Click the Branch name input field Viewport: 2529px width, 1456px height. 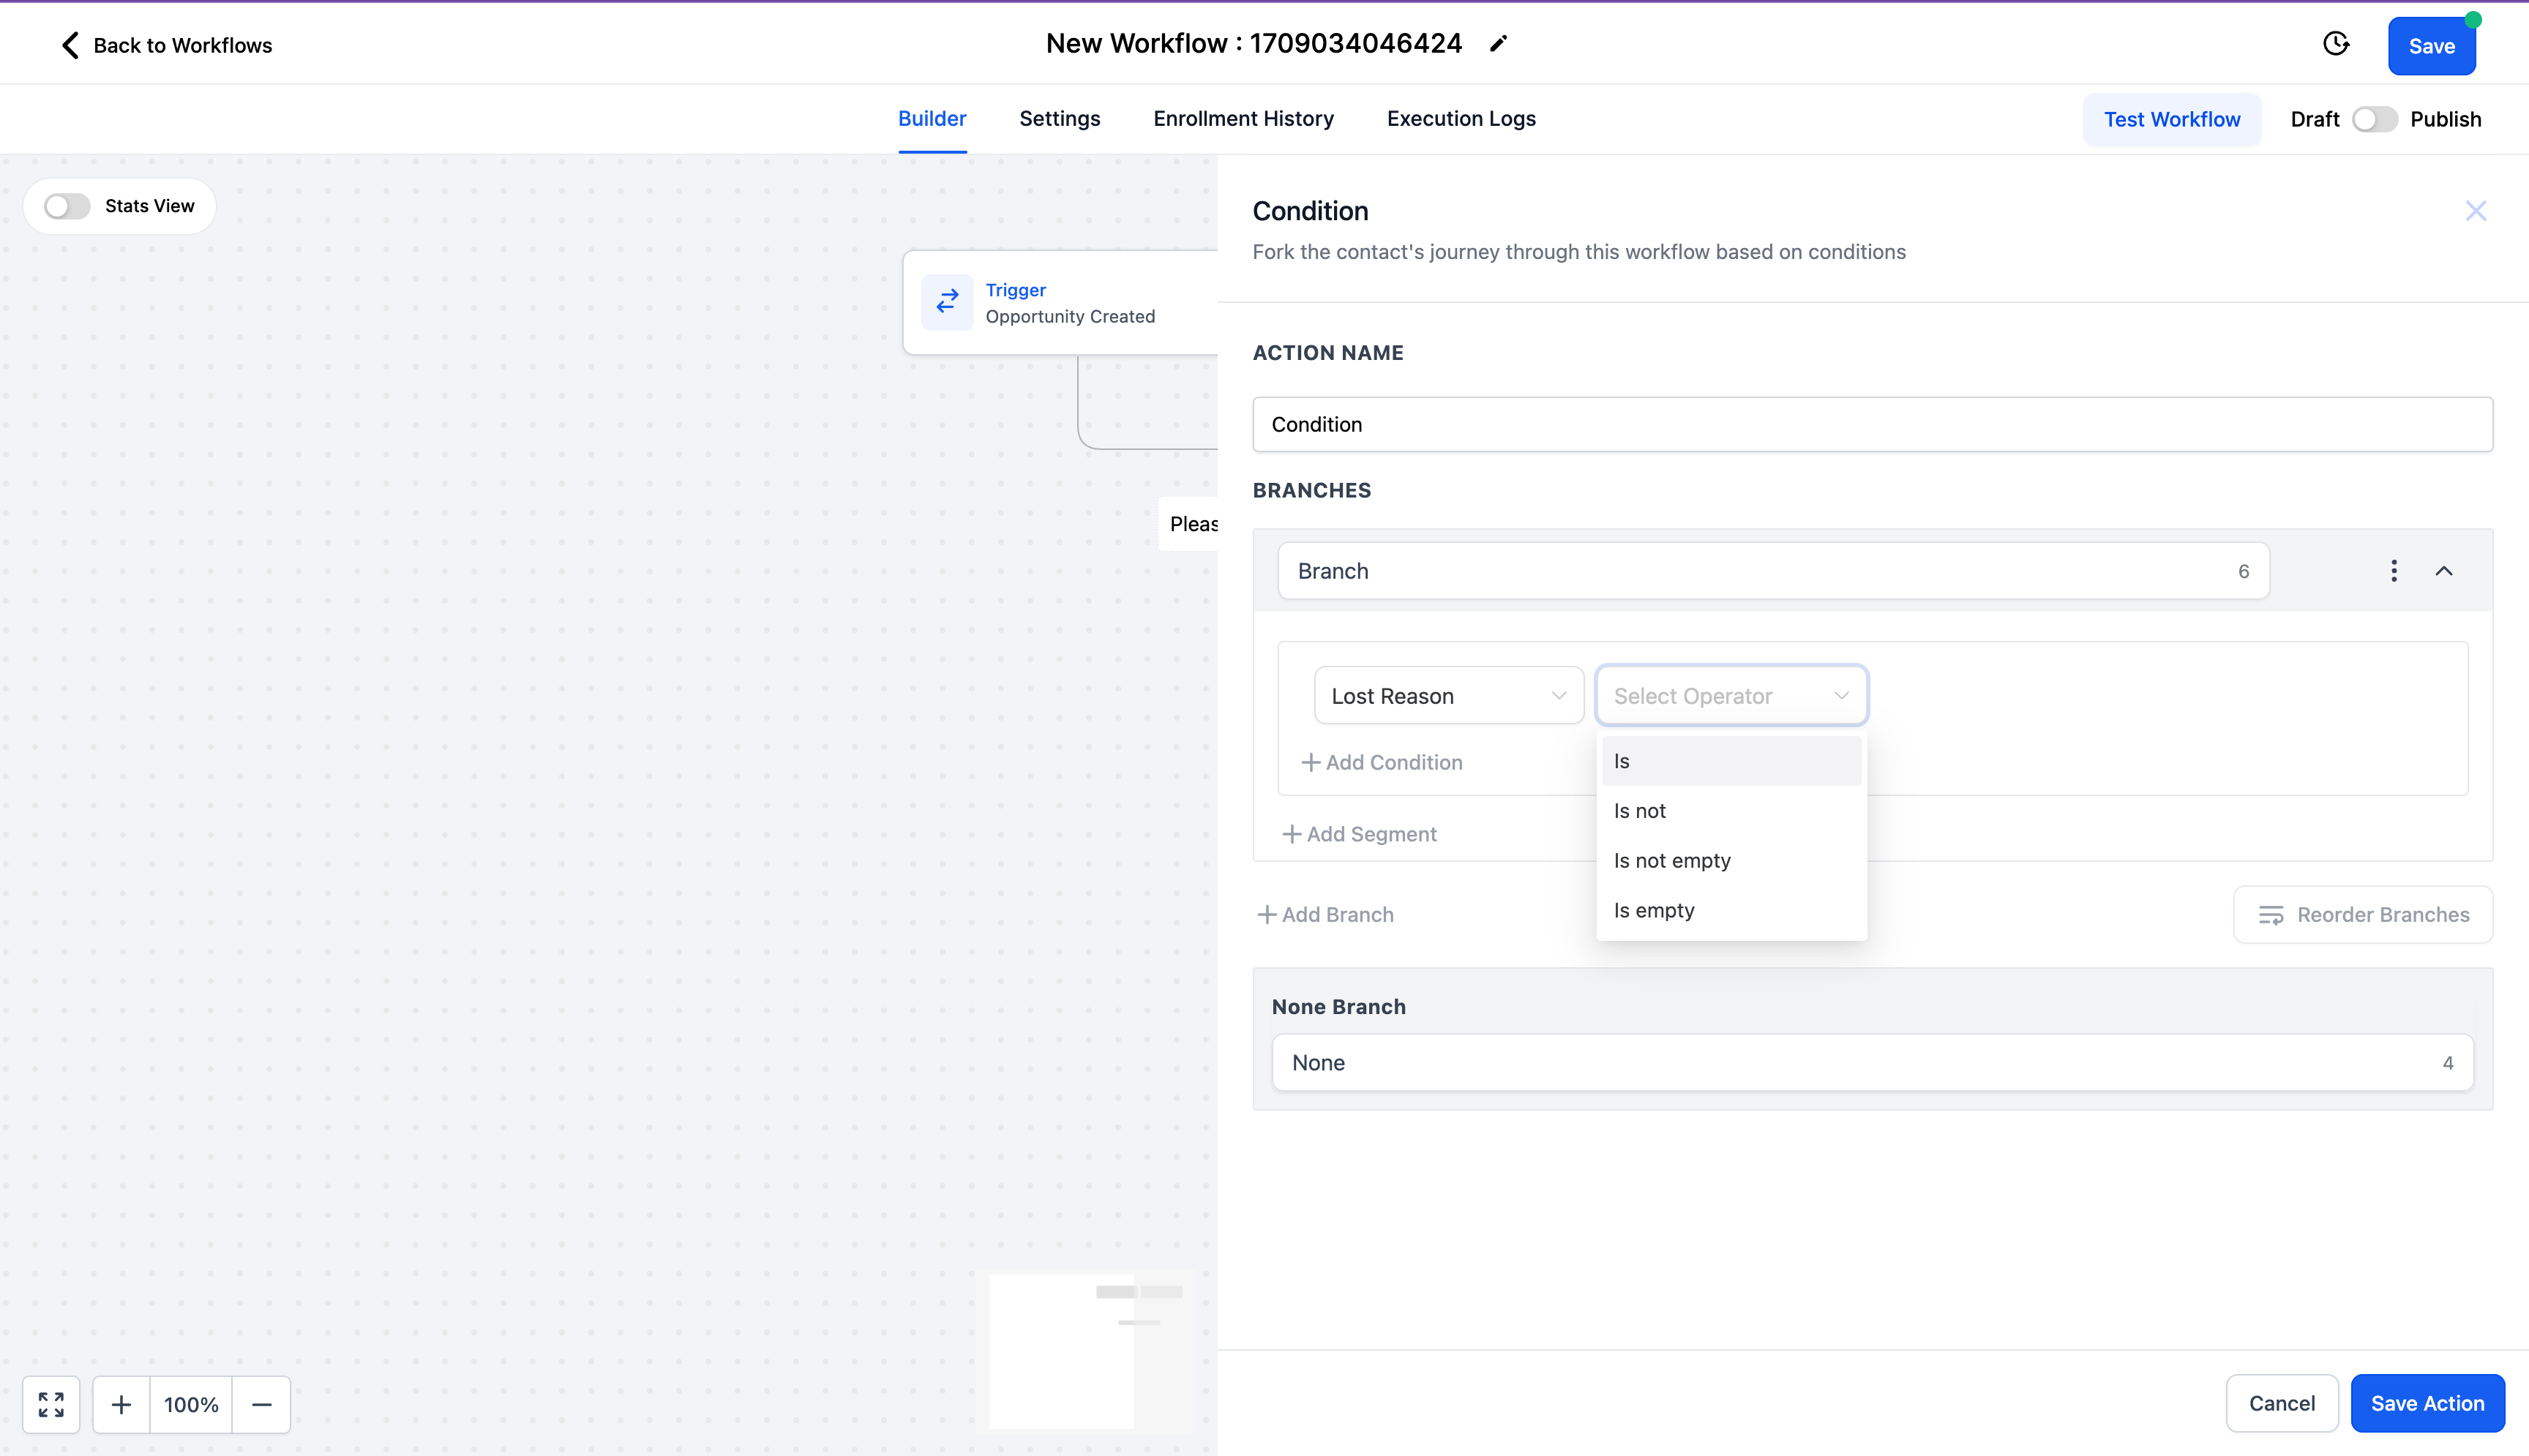point(1773,571)
